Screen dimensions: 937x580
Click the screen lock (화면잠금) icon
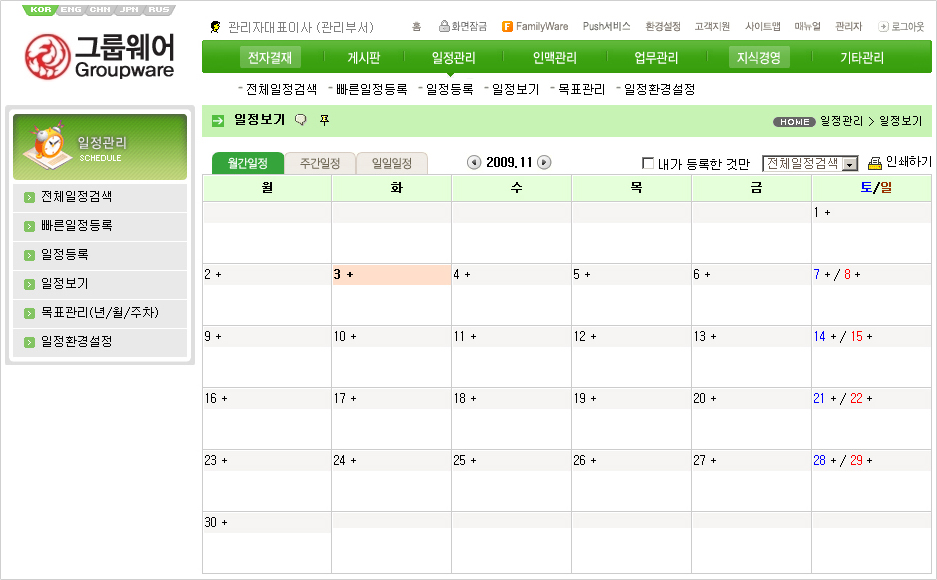(x=444, y=27)
